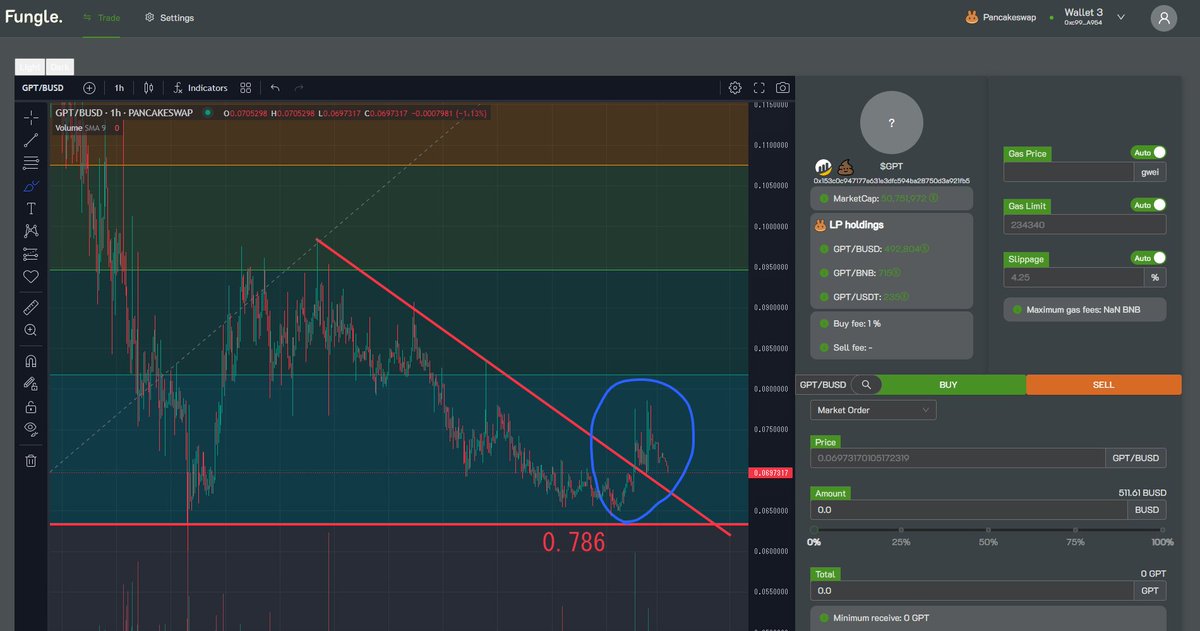Click the token contract address text
This screenshot has height=631, width=1200.
click(x=891, y=181)
